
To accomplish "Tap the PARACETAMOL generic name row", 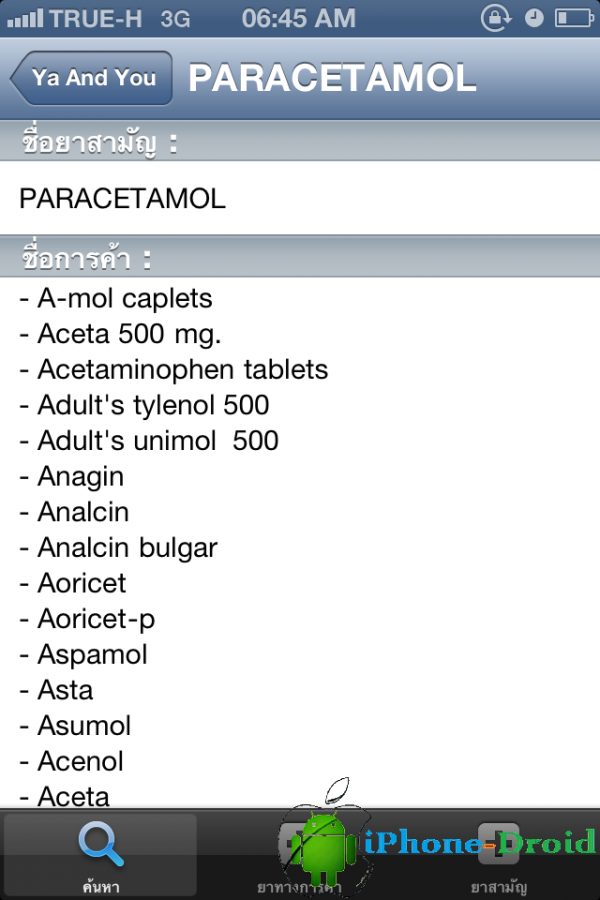I will point(300,198).
